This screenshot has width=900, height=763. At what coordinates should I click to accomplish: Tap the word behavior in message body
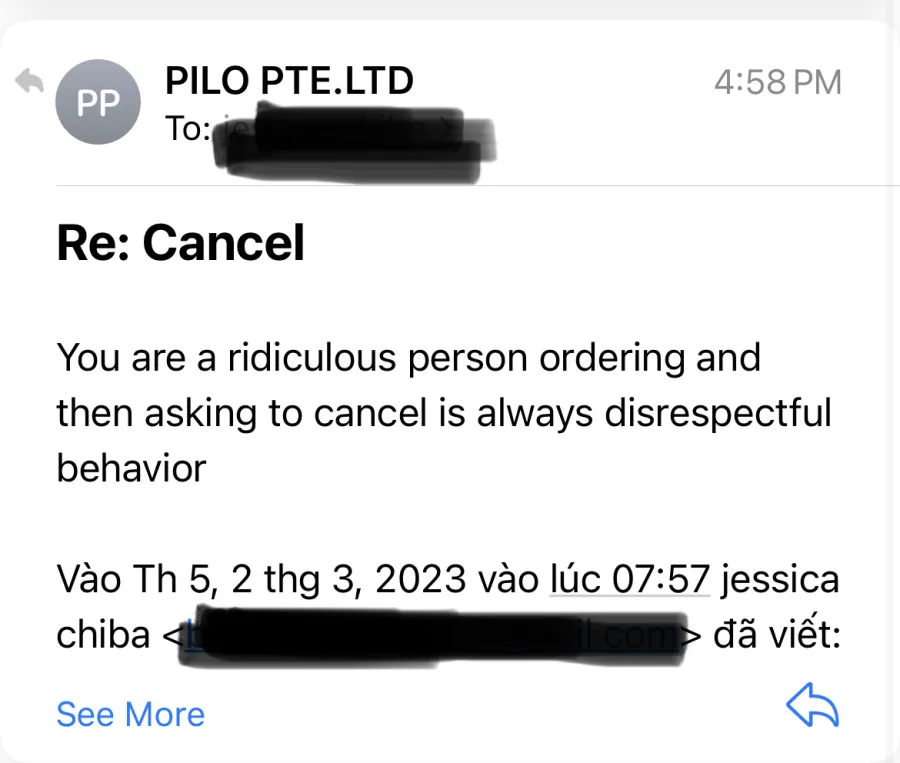pos(131,468)
